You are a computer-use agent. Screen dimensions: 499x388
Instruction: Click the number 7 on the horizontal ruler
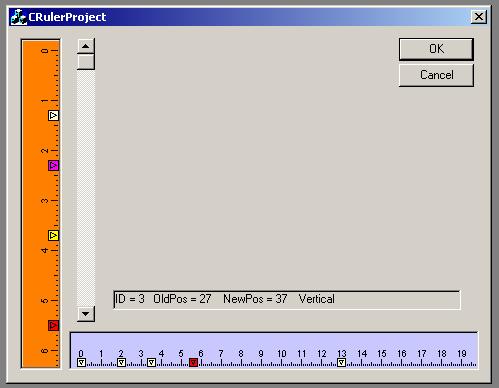click(x=221, y=353)
